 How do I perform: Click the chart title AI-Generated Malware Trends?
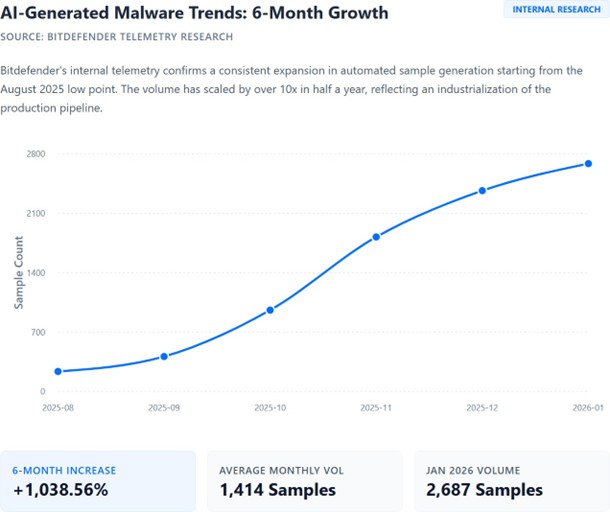pyautogui.click(x=195, y=14)
